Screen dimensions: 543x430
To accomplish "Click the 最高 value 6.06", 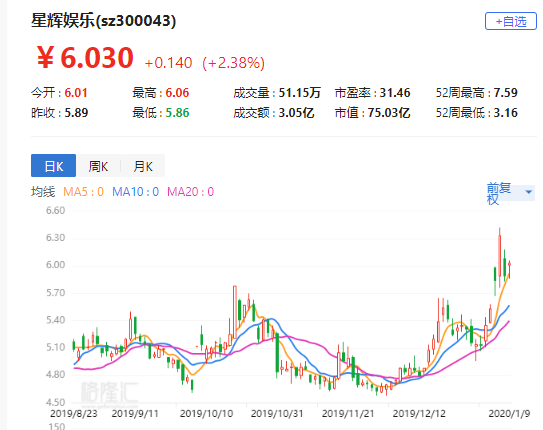I will click(x=177, y=93).
